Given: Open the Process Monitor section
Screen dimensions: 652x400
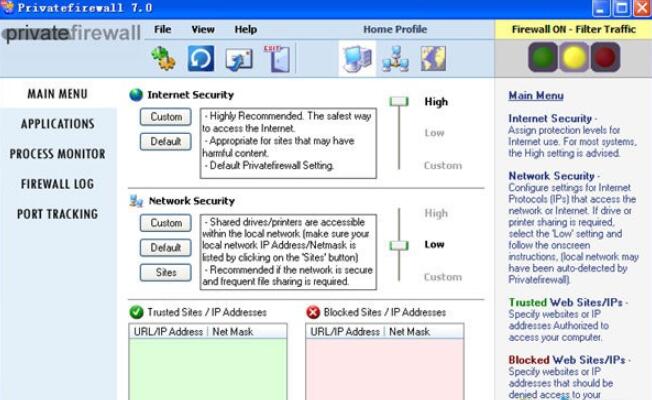Looking at the screenshot, I should point(57,154).
